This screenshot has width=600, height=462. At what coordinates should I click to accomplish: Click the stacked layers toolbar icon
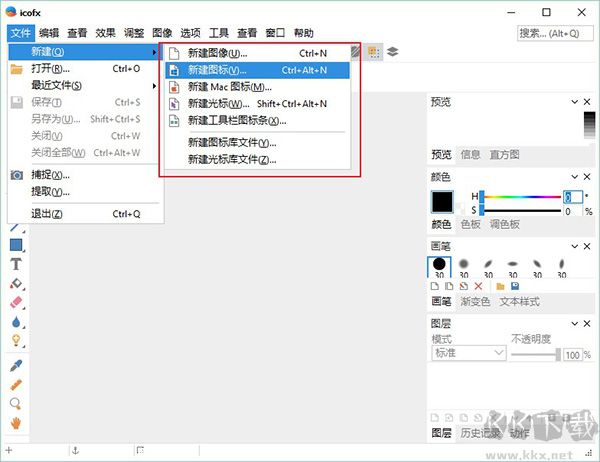[x=393, y=51]
